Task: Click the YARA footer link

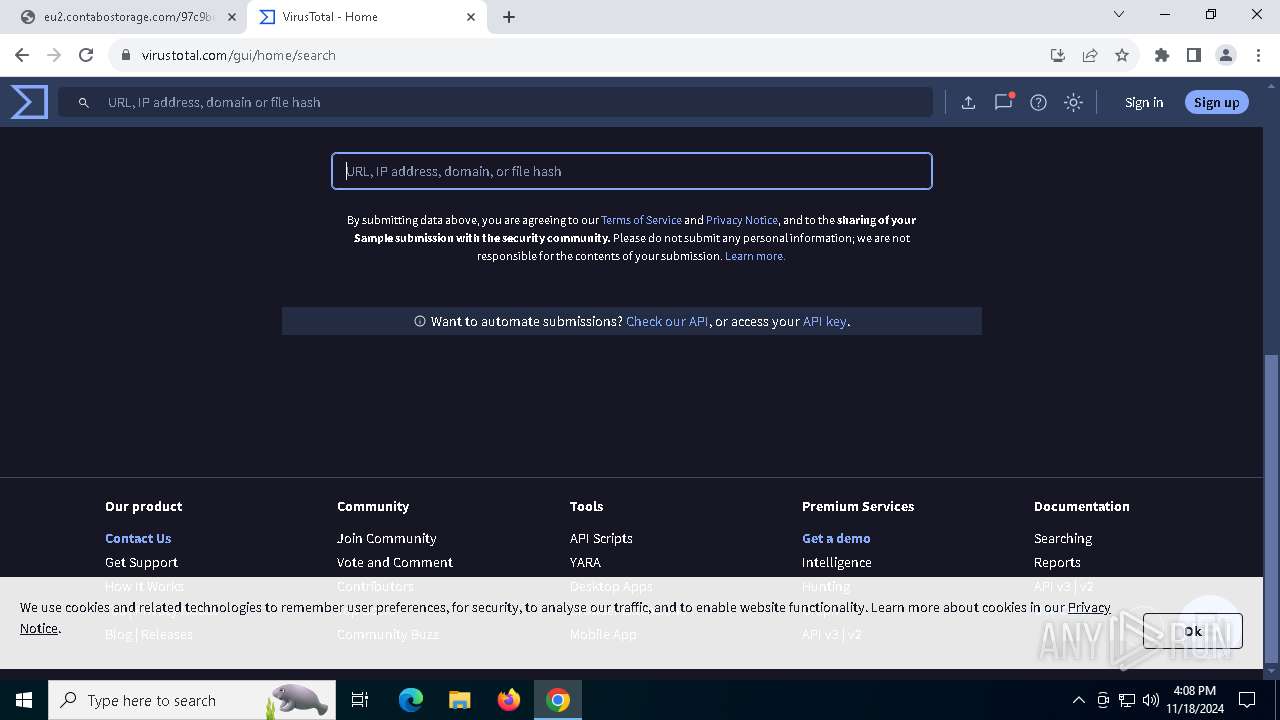Action: click(x=585, y=562)
